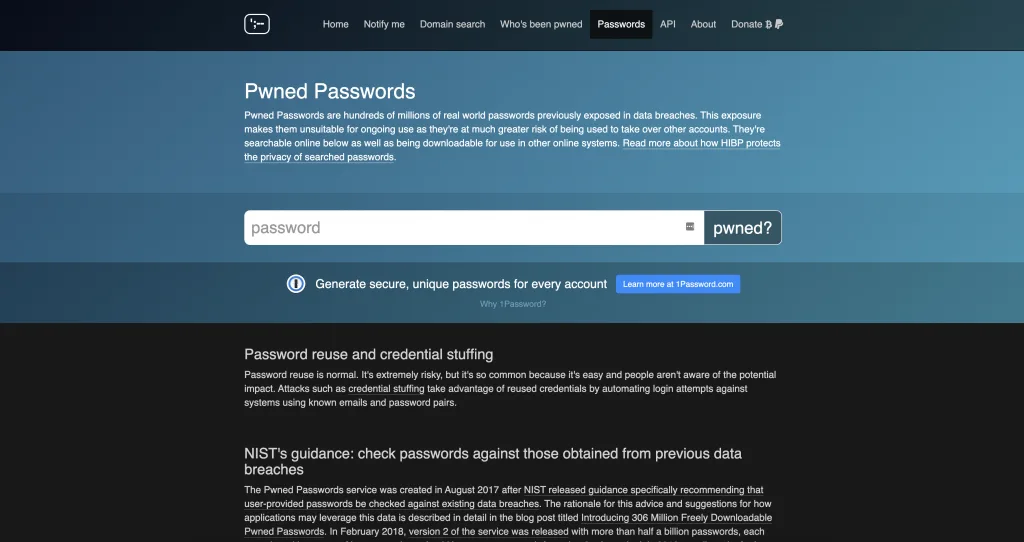Open Who's been pwned page
The height and width of the screenshot is (542, 1024).
click(541, 24)
